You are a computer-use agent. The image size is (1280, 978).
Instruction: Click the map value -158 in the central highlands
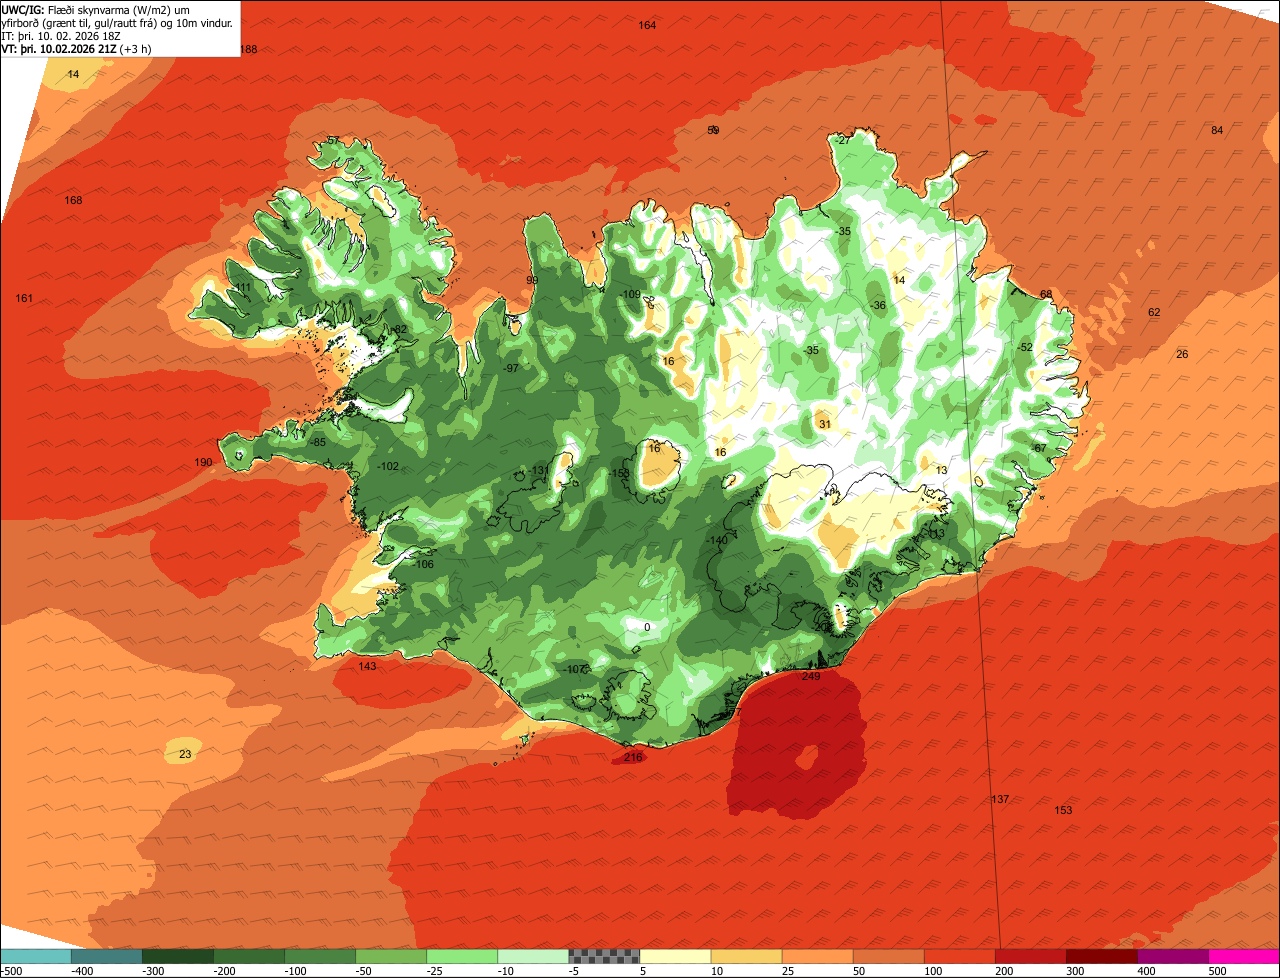[x=620, y=473]
